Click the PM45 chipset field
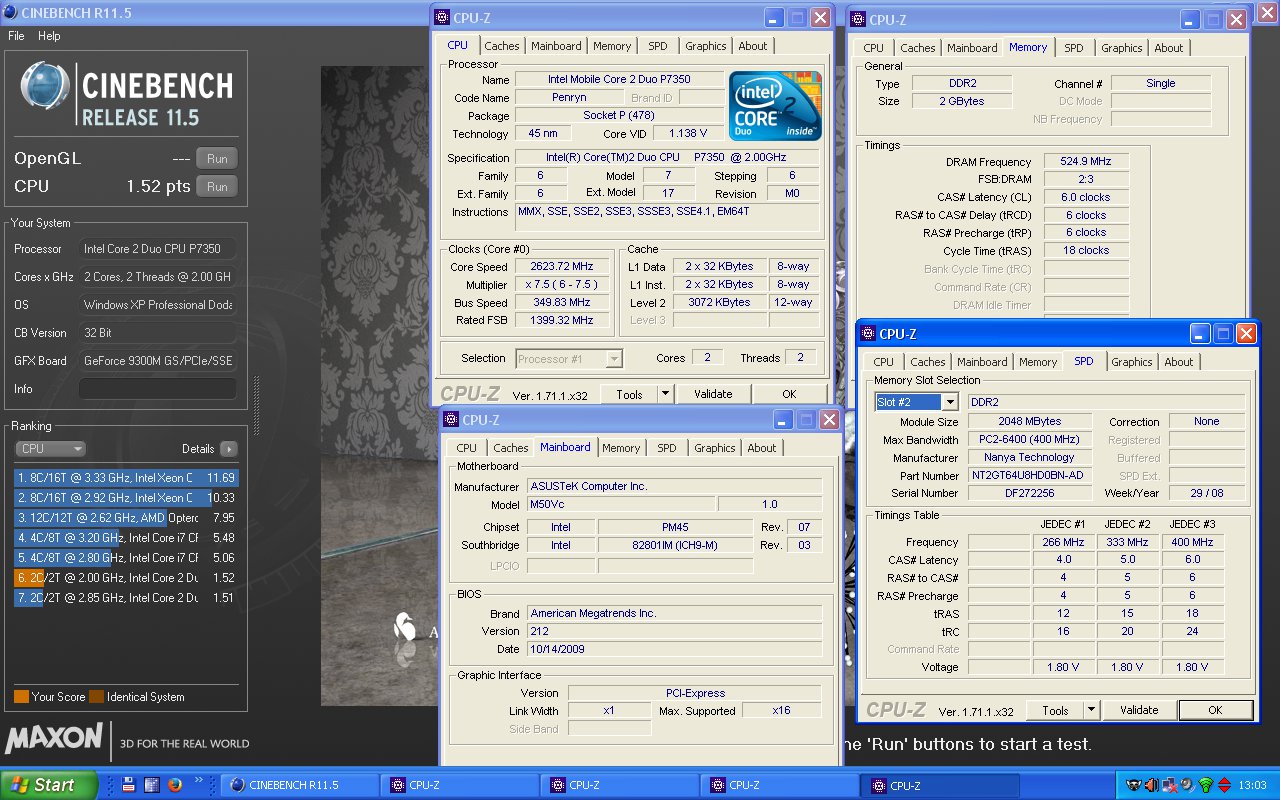The width and height of the screenshot is (1280, 800). coord(674,527)
